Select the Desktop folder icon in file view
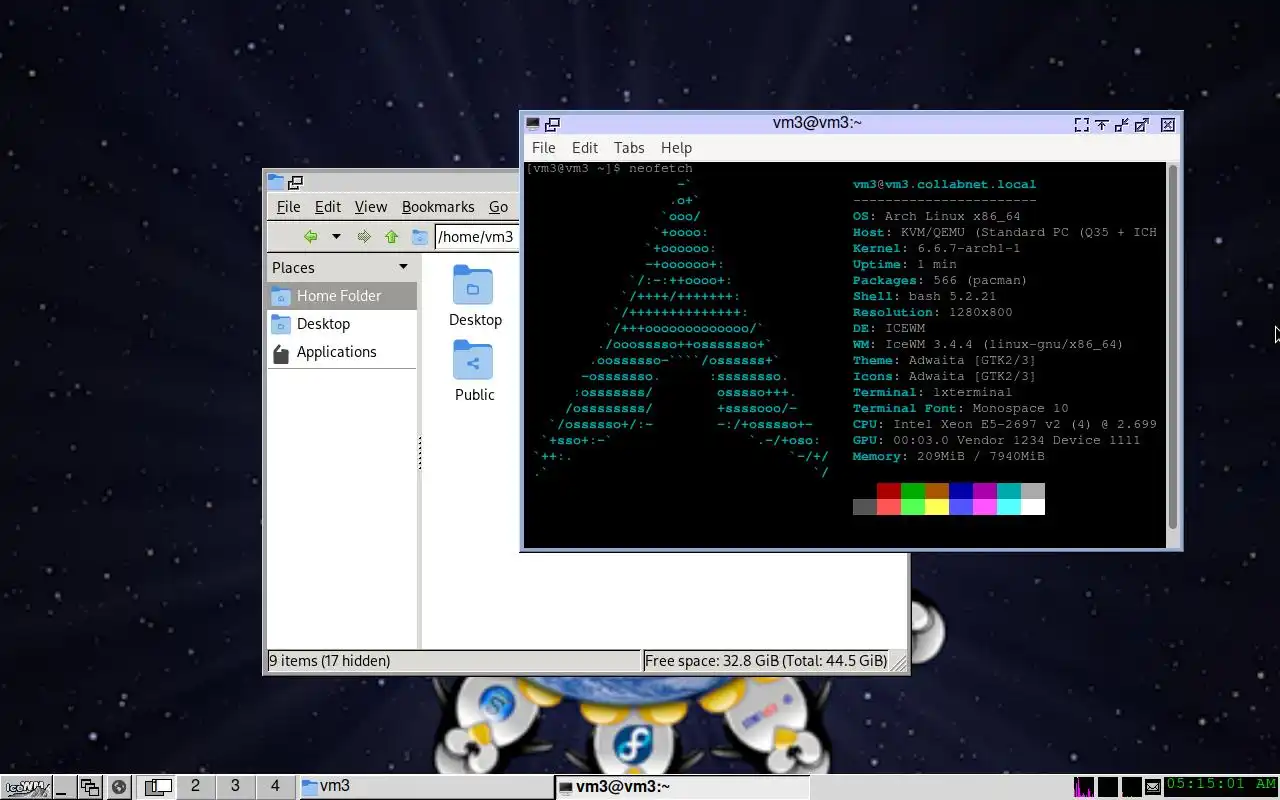Screen dimensions: 1280x800 point(473,286)
